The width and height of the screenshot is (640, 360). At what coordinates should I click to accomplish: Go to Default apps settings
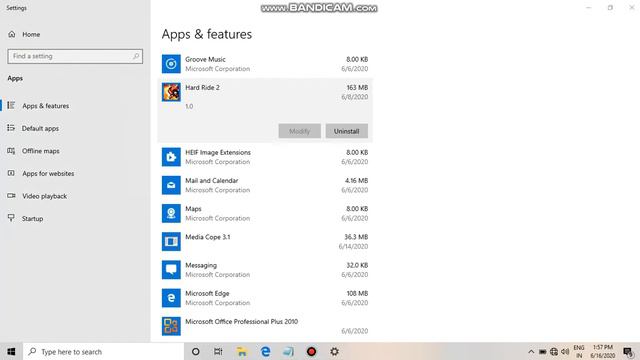tap(75, 128)
